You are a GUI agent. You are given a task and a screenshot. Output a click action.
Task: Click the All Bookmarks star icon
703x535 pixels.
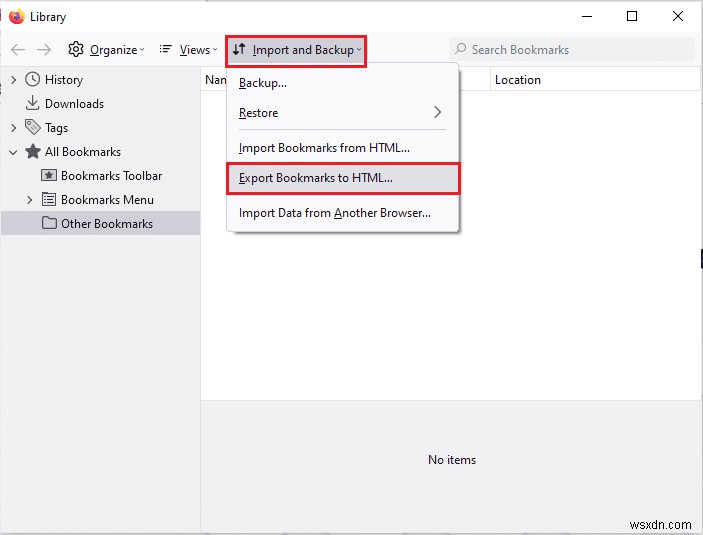[x=33, y=151]
